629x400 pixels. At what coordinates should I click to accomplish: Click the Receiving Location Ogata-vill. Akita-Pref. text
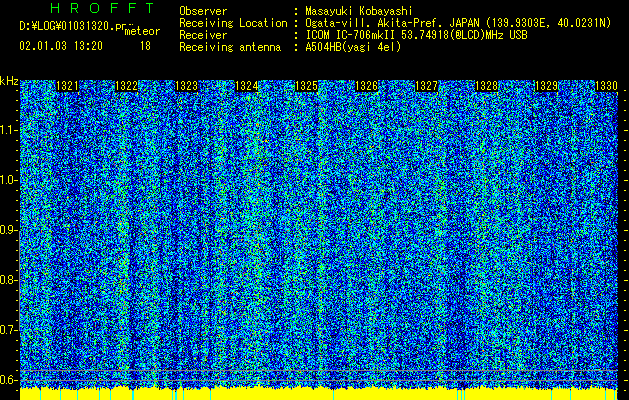(458, 23)
